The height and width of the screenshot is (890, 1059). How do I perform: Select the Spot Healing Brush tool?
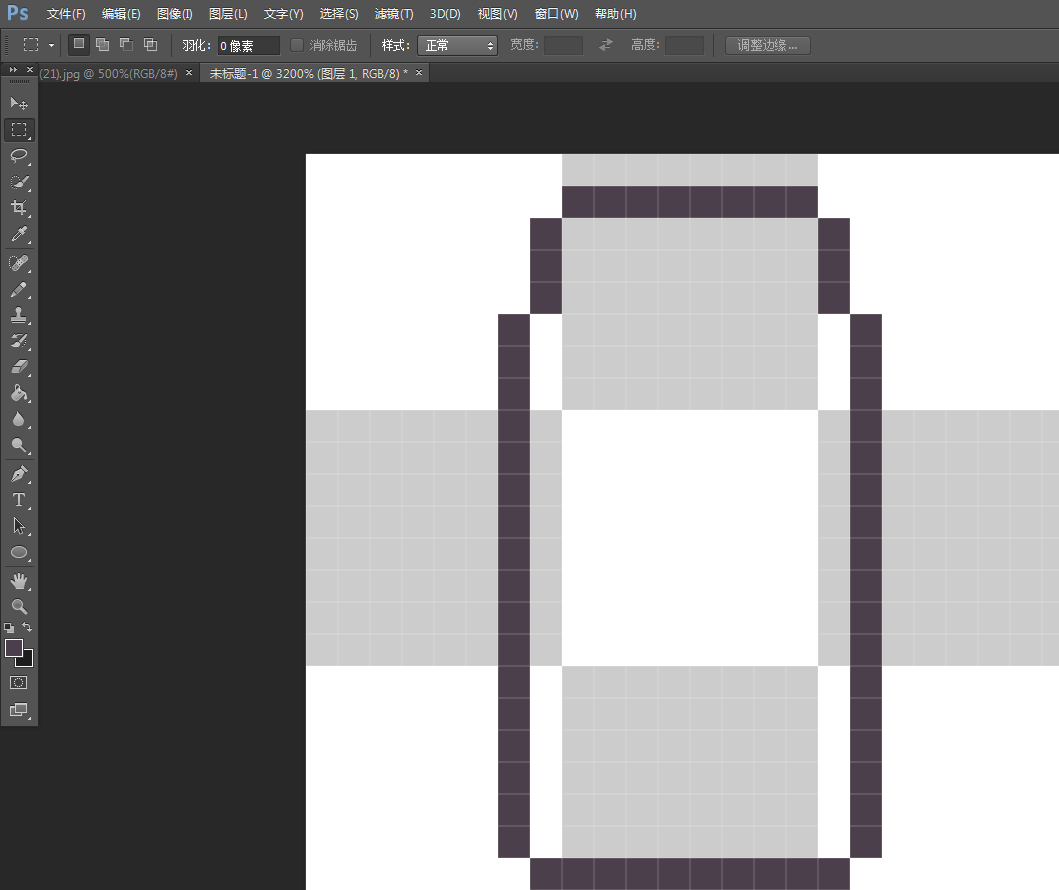tap(19, 263)
